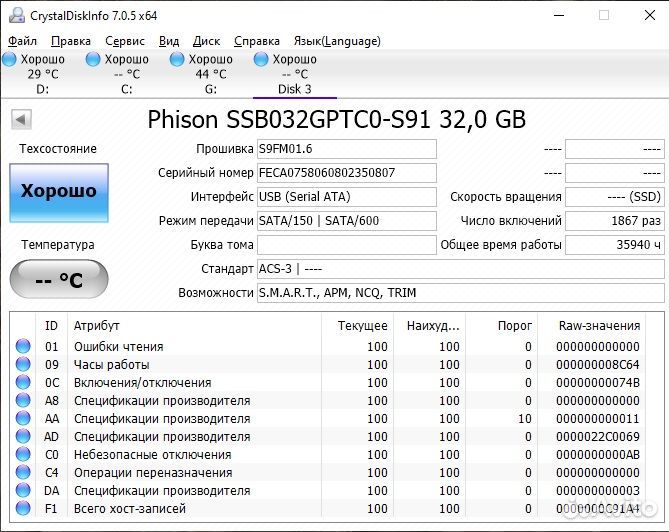Viewport: 669px width, 532px height.
Task: Click status orb of attribute C0 row
Action: [x=23, y=454]
